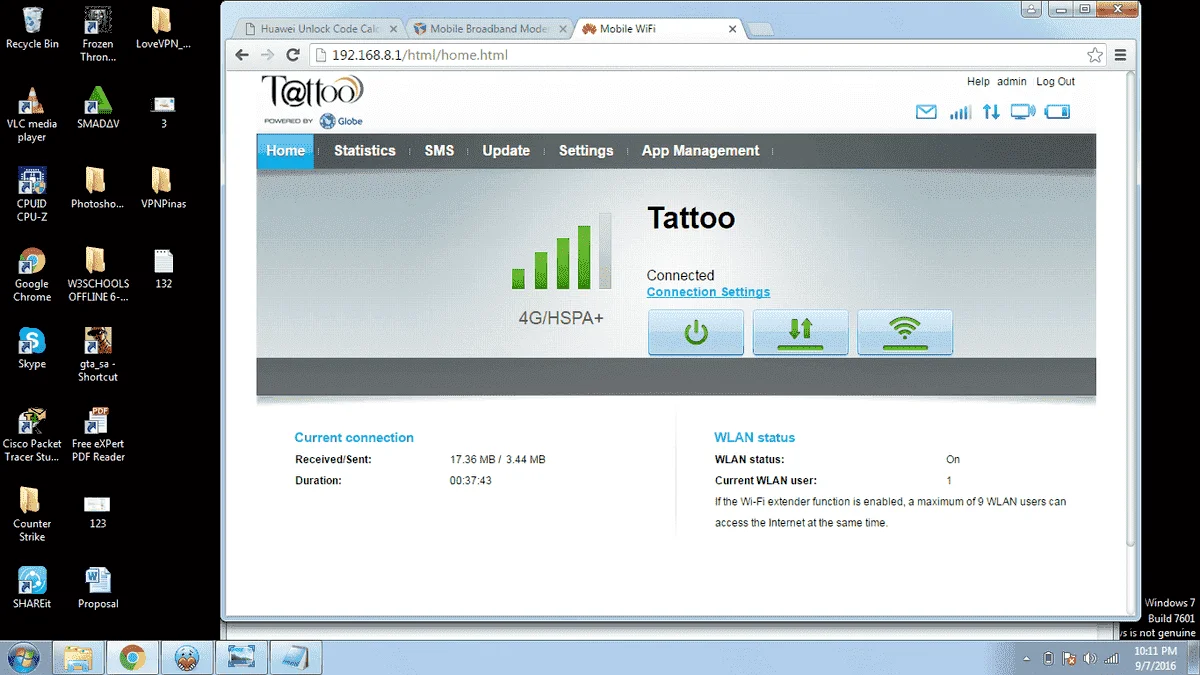1200x675 pixels.
Task: Select the Free eXPert PDF Reader icon
Action: point(98,434)
